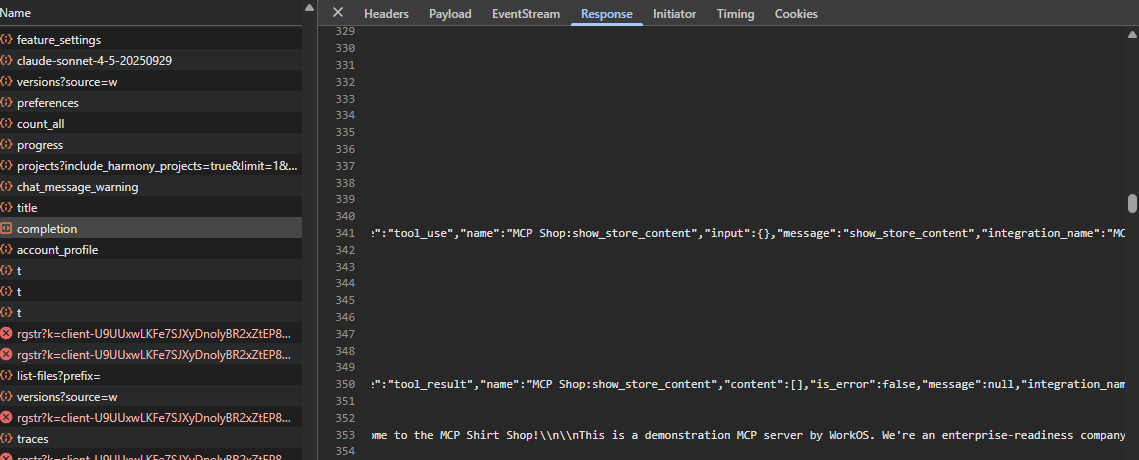This screenshot has height=460, width=1139.
Task: Click line number 336
Action: point(343,149)
